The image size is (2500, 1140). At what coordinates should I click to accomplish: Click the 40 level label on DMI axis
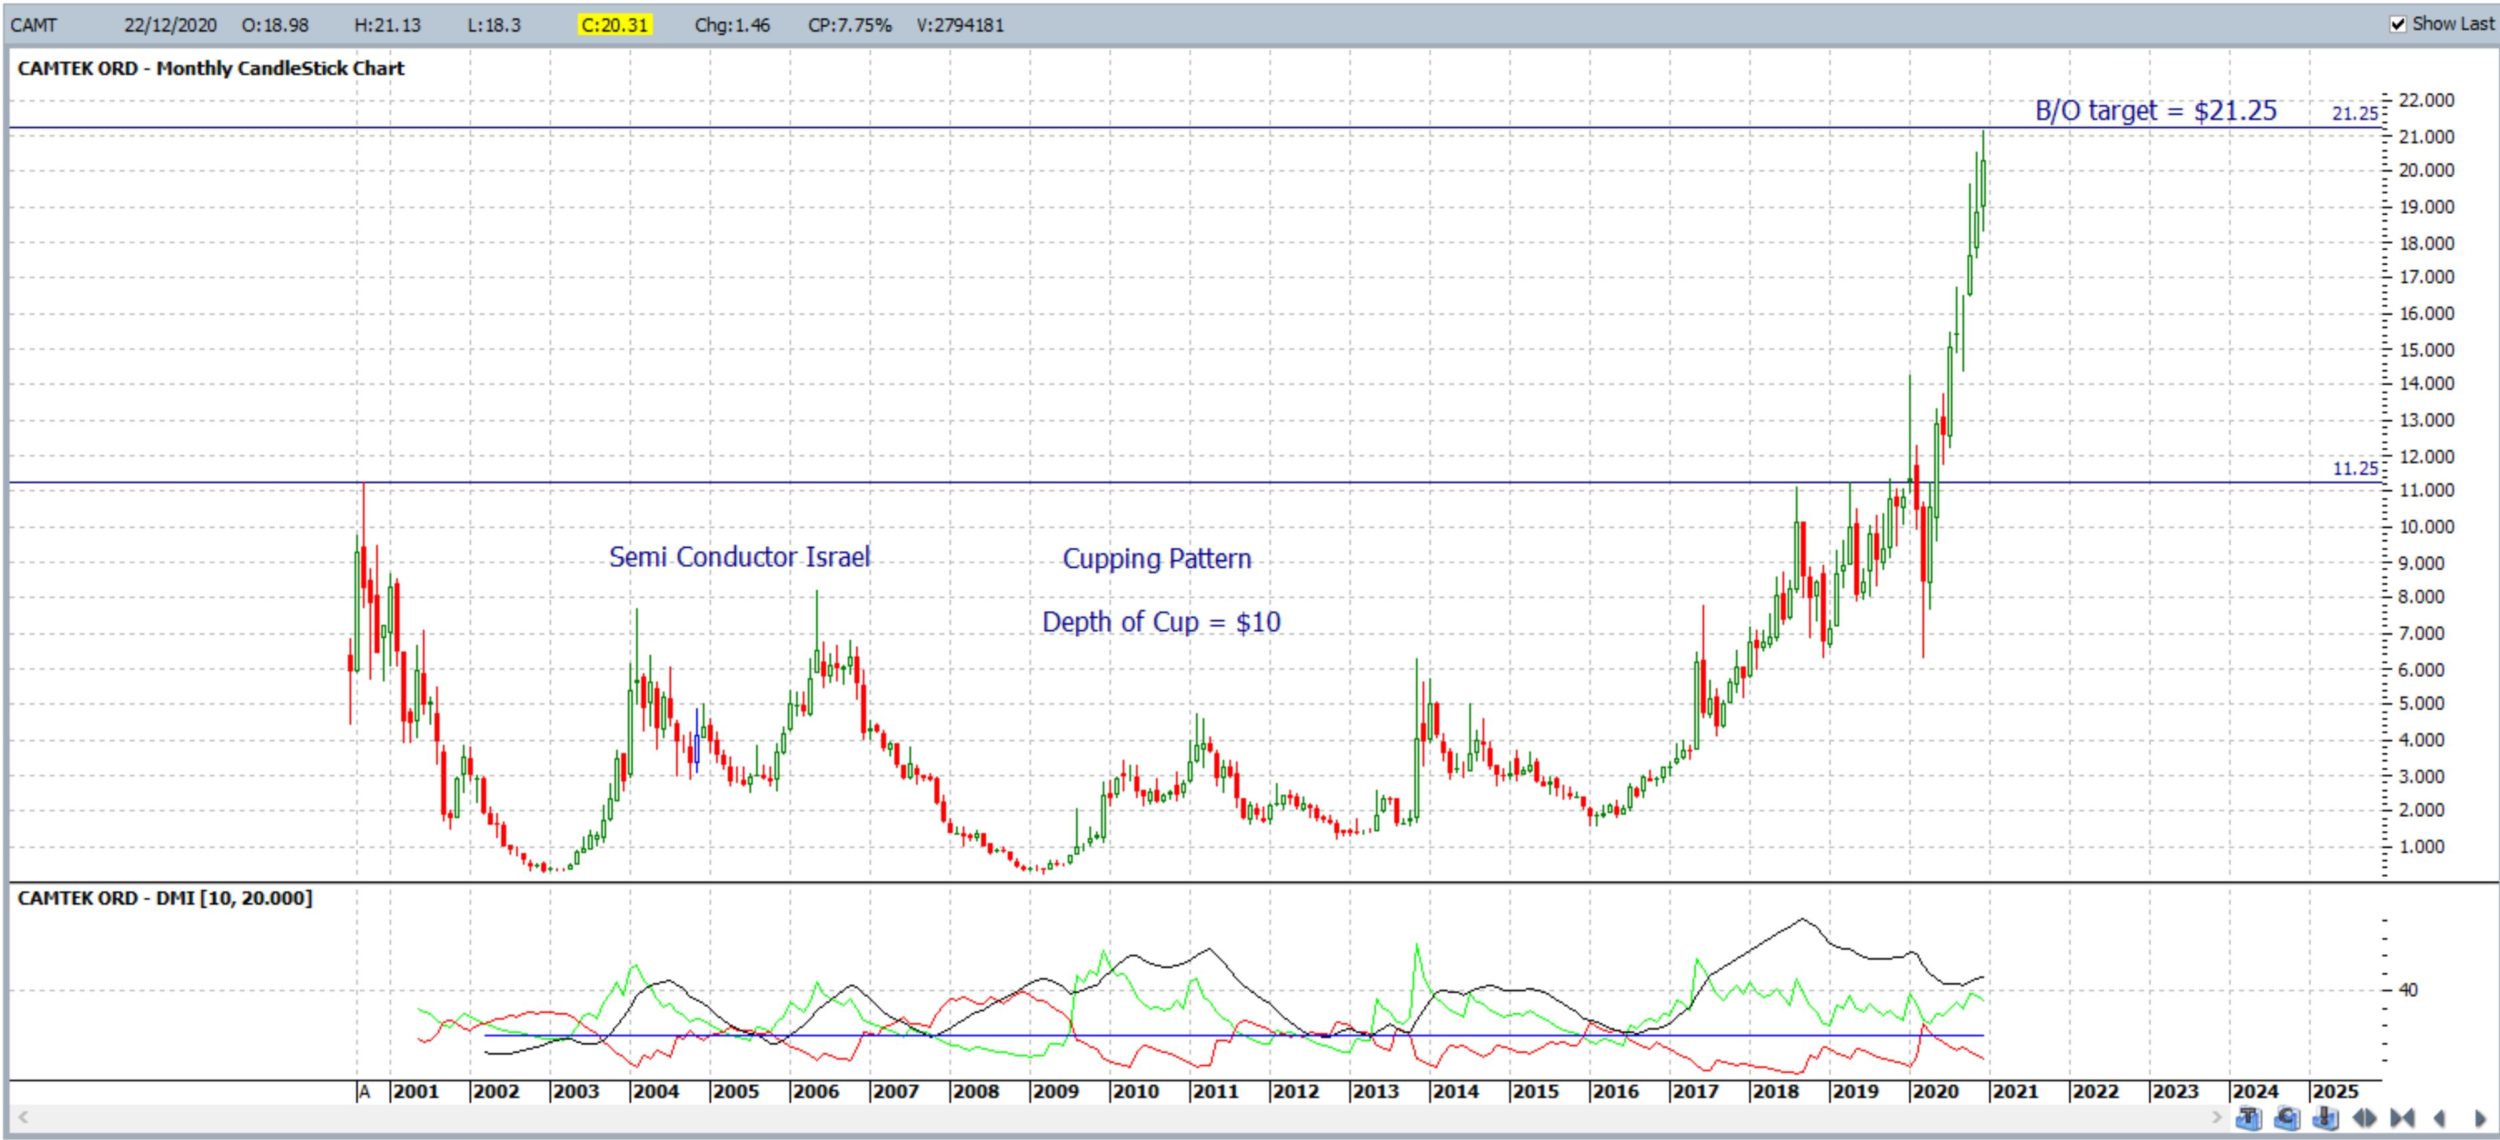click(x=2408, y=990)
